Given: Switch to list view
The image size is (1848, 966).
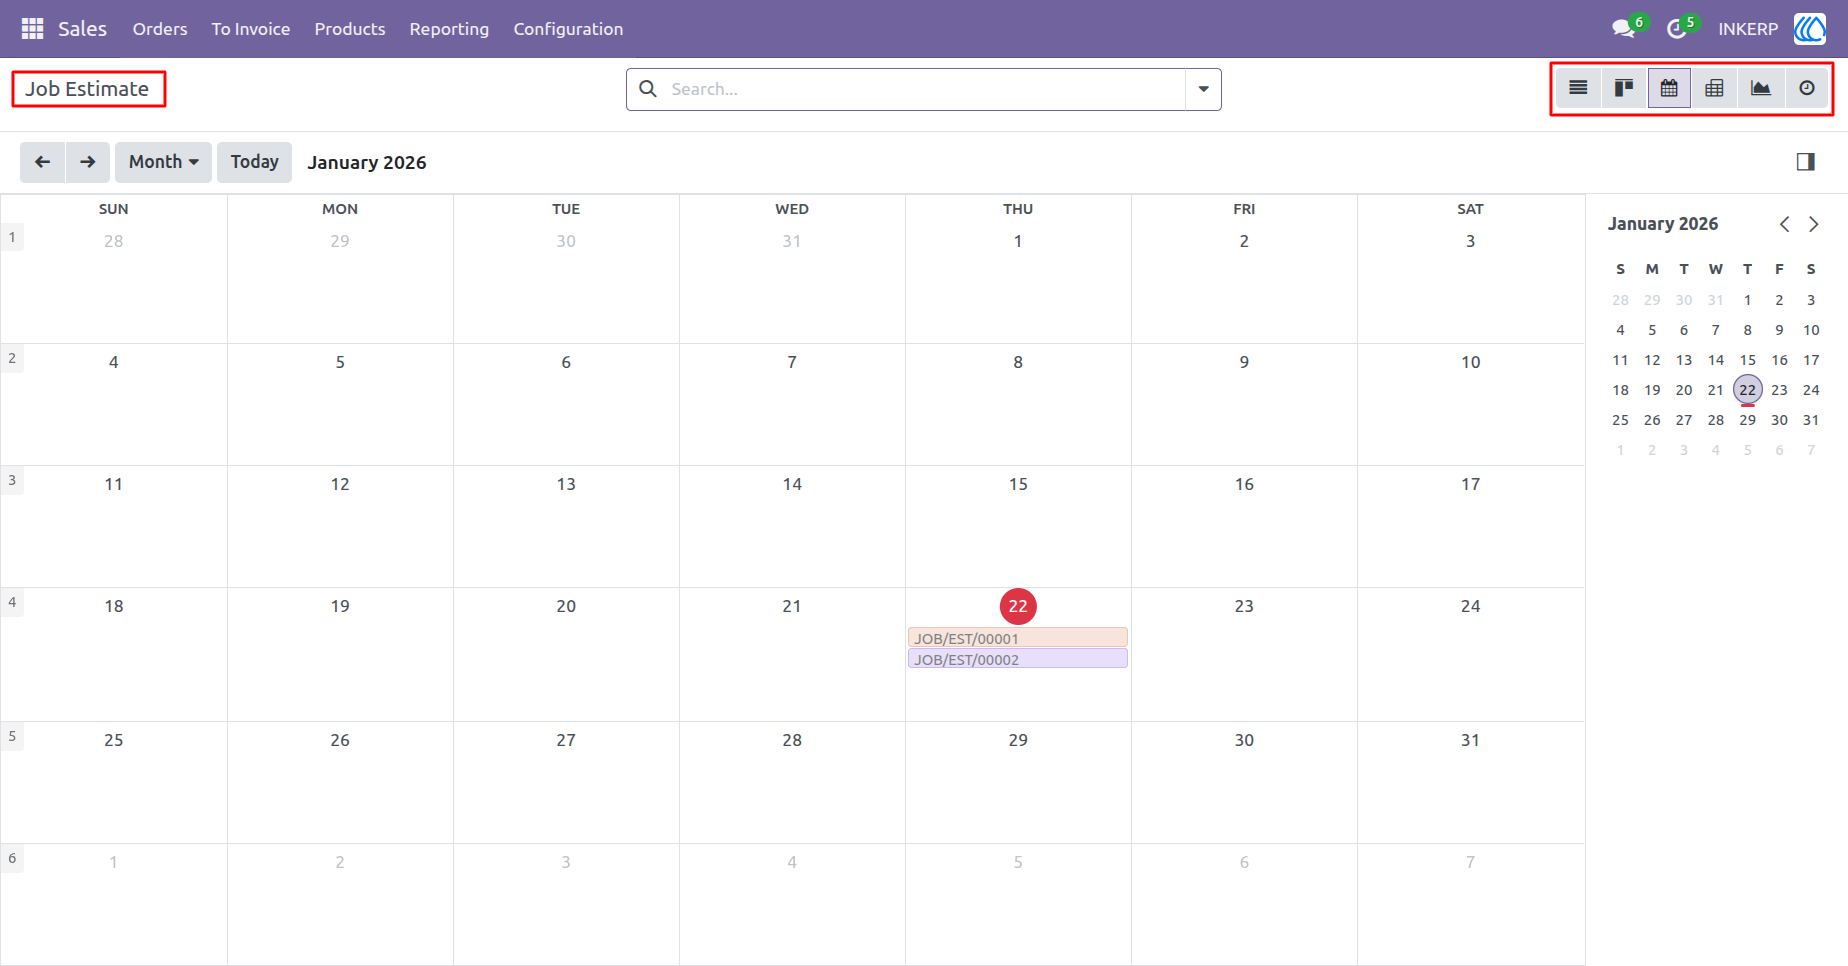Looking at the screenshot, I should tap(1578, 88).
